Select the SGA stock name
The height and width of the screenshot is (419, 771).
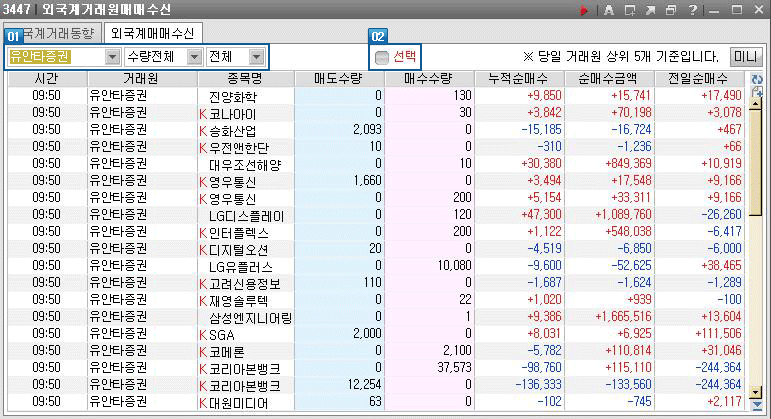pos(222,335)
